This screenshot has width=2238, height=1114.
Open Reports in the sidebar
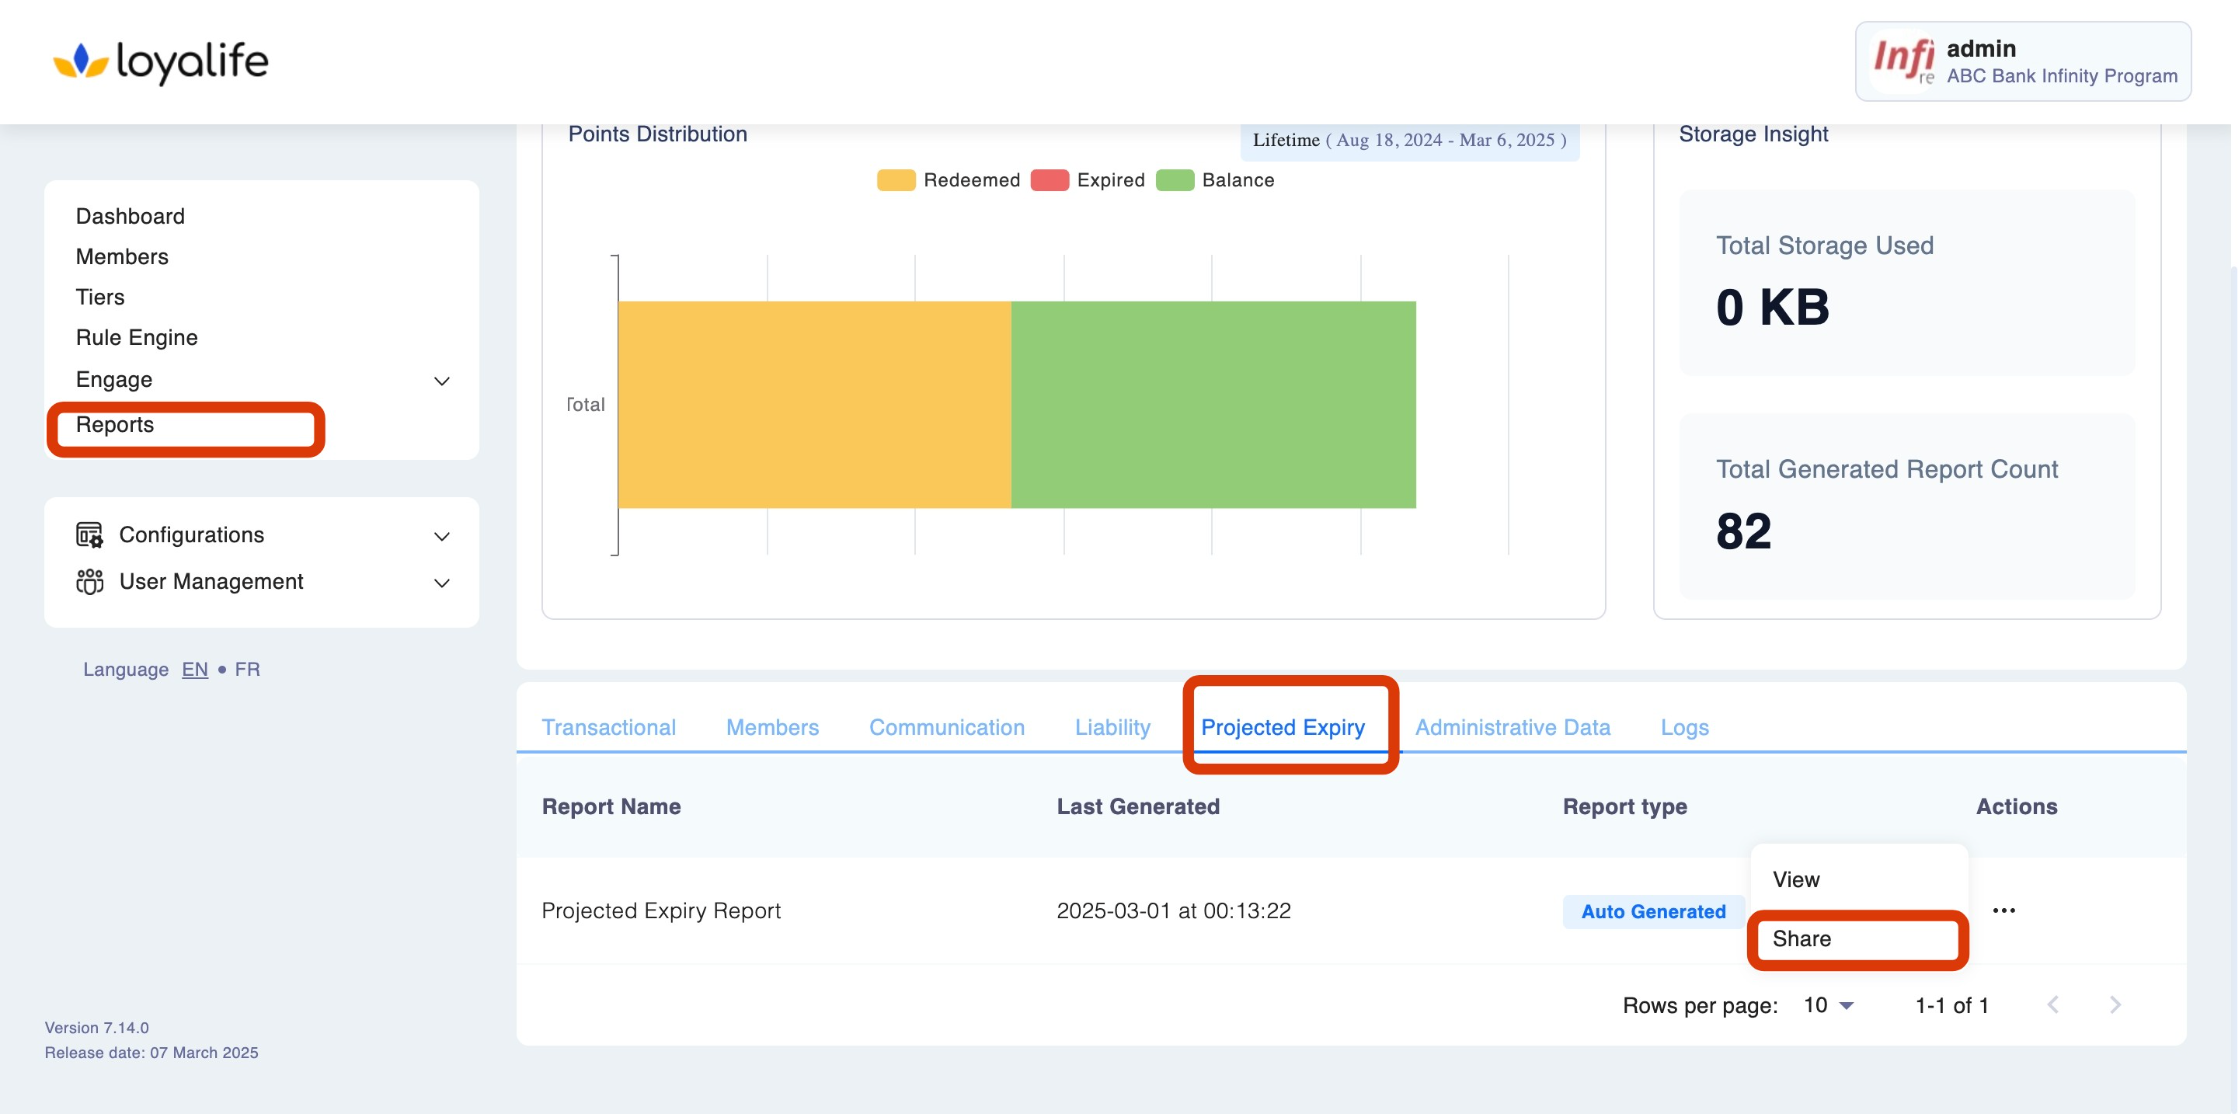115,425
